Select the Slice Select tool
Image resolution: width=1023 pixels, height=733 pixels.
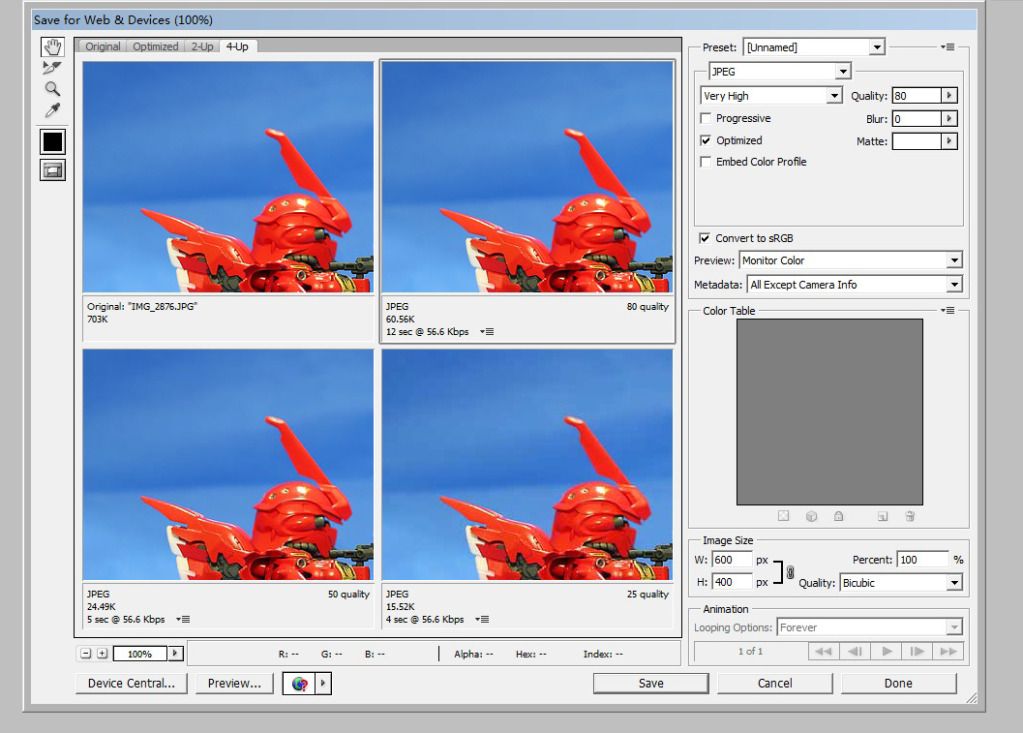click(x=52, y=67)
